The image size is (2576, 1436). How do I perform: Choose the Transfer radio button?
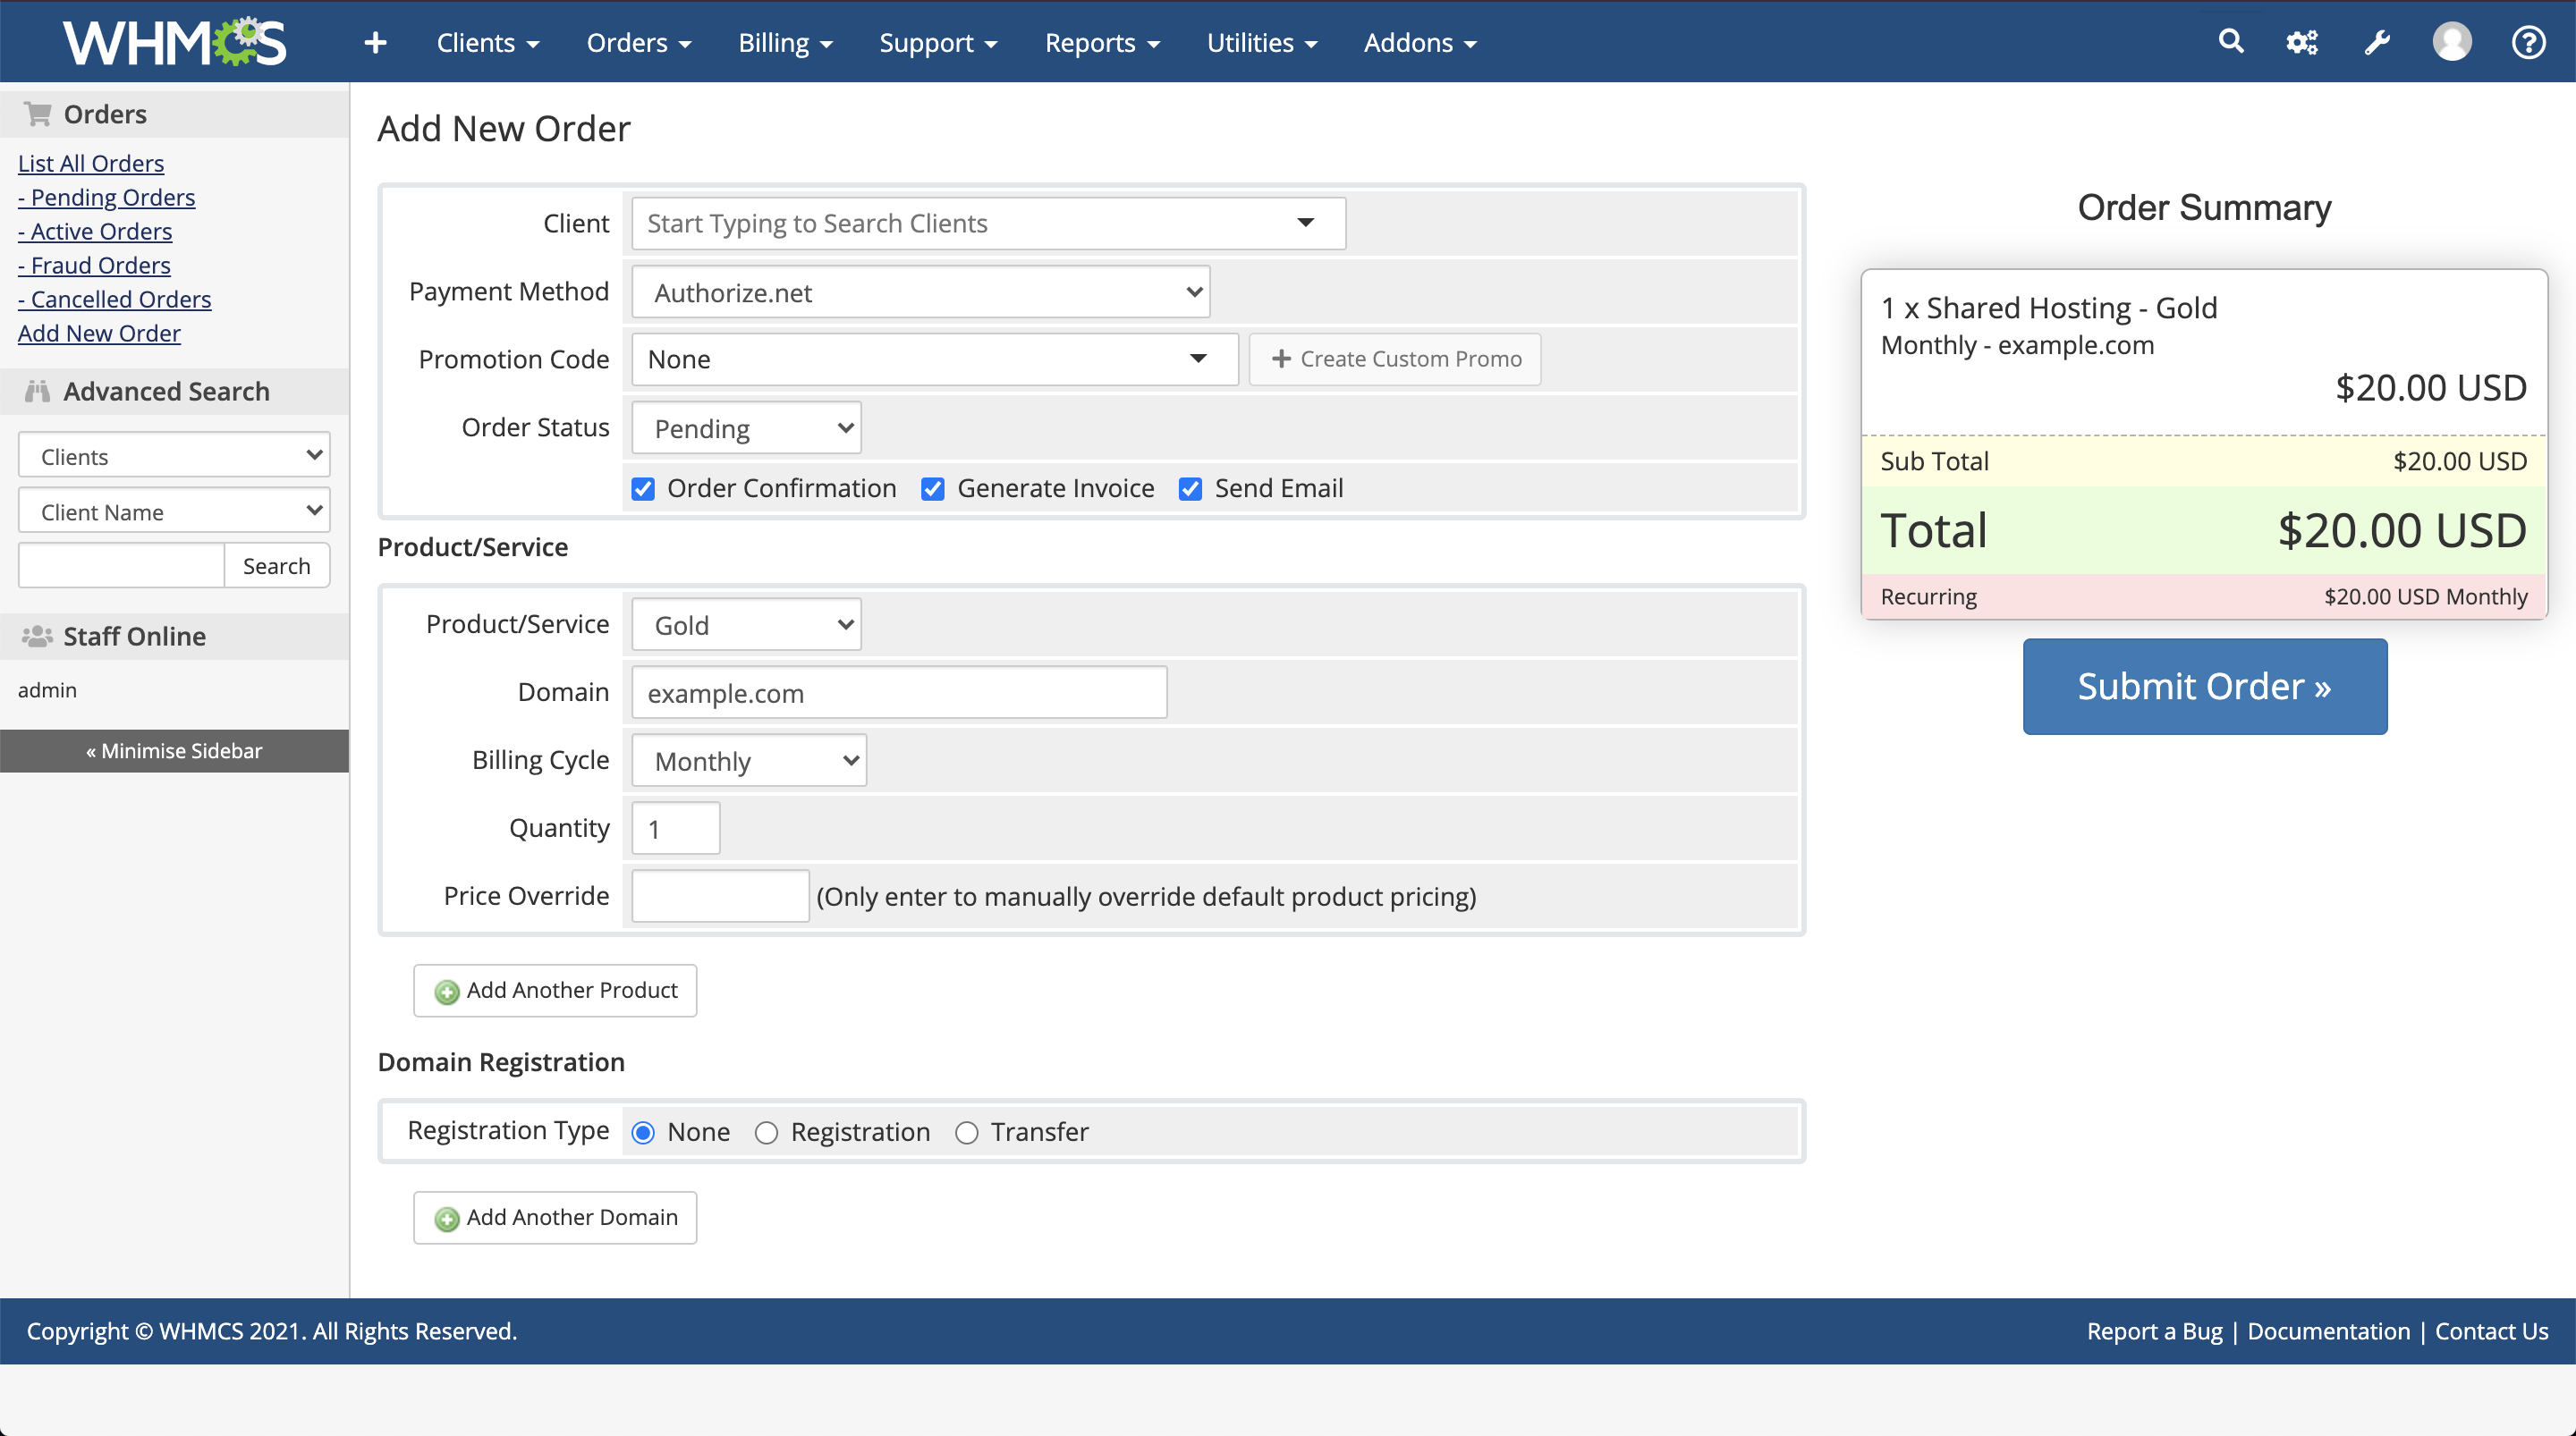[966, 1133]
